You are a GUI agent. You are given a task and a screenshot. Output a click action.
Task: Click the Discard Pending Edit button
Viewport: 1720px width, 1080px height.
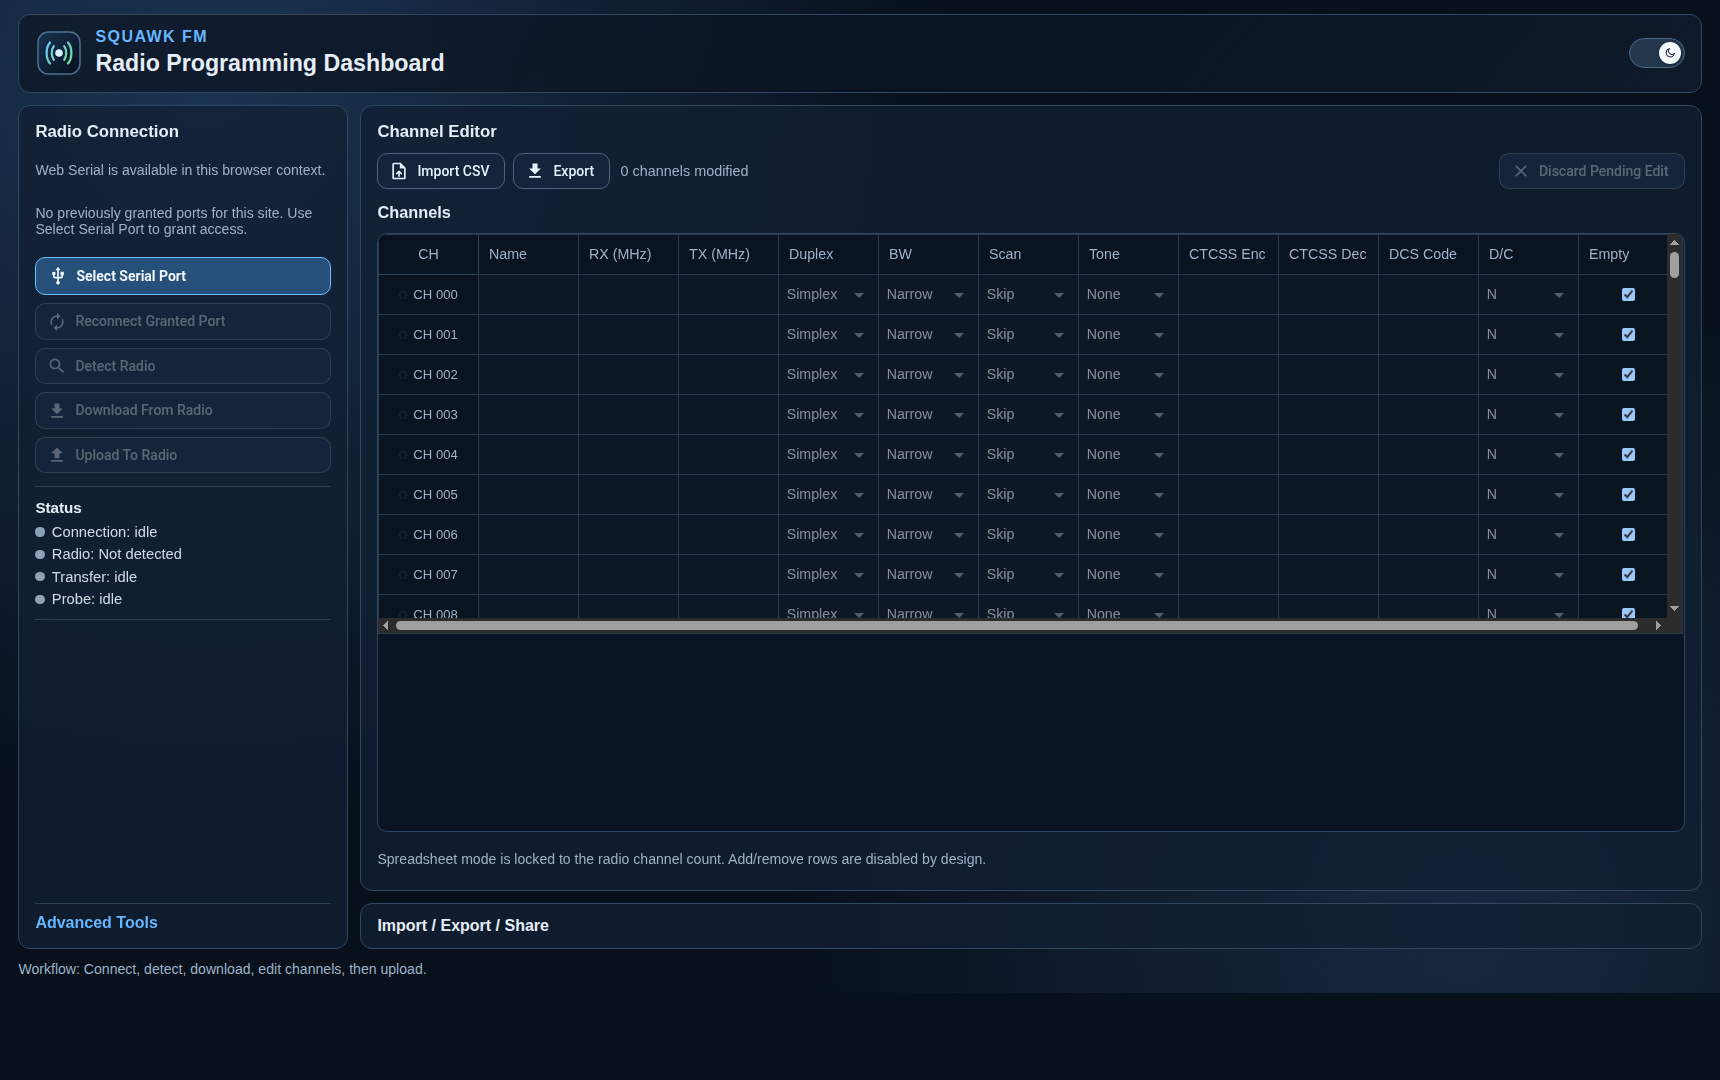1592,171
